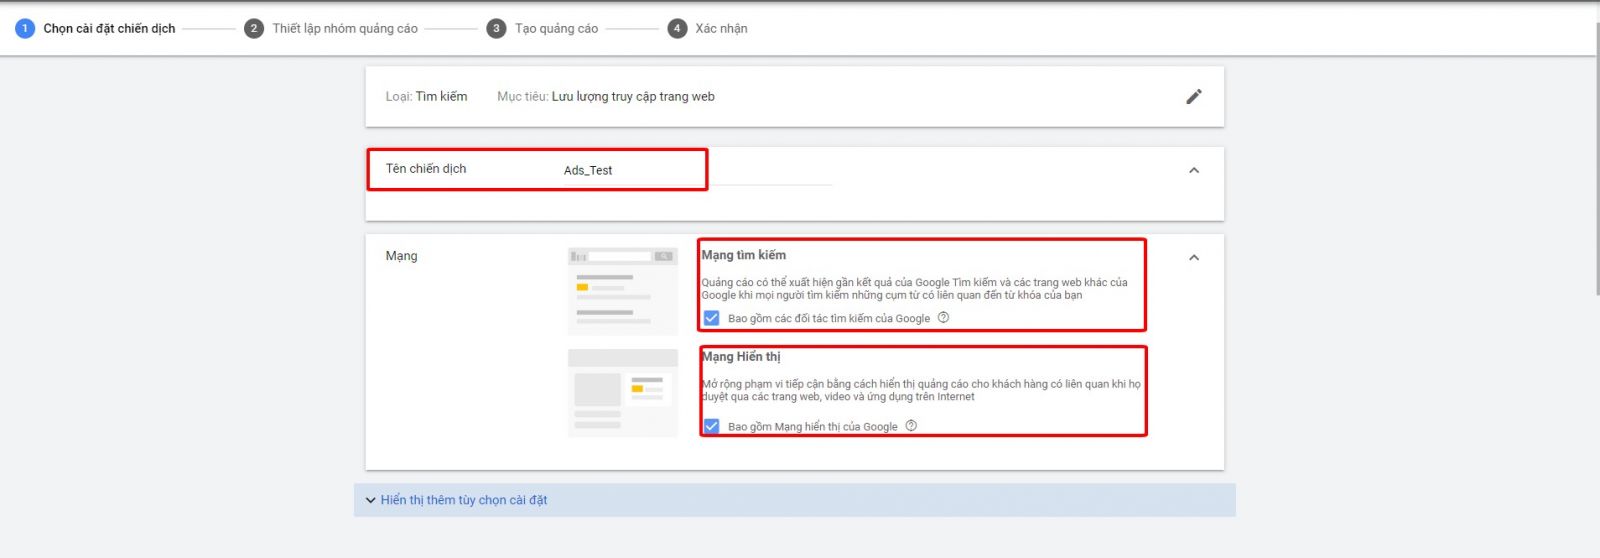Click the Tên chiến dịch label

coord(426,169)
